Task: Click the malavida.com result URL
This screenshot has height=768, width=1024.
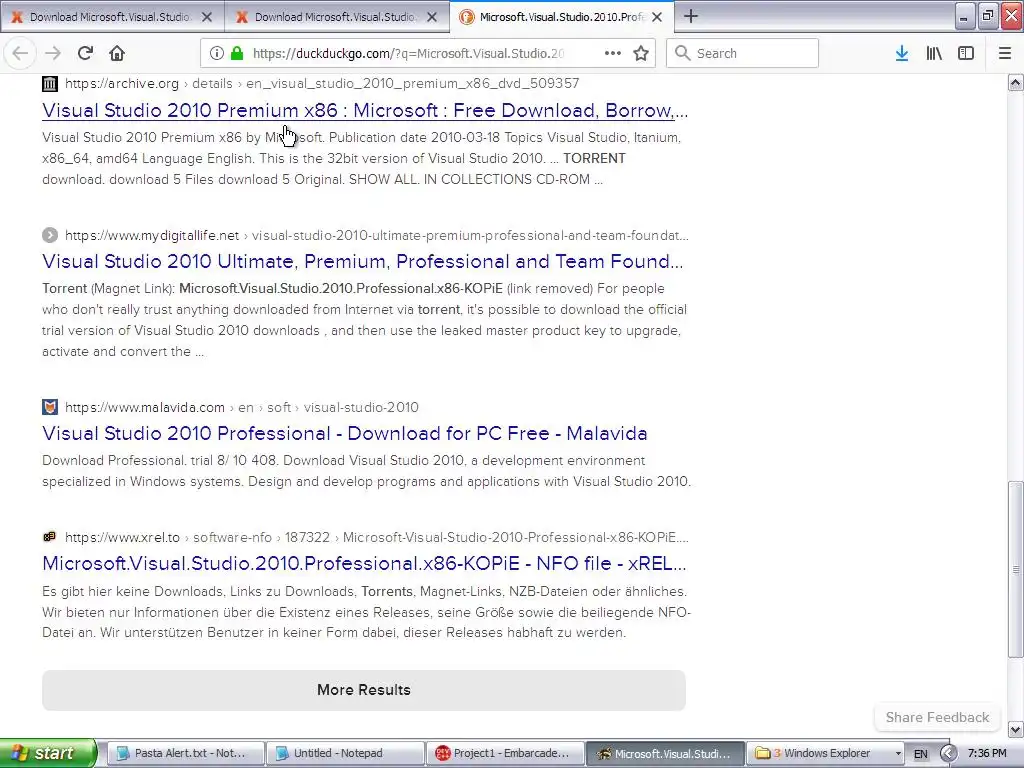Action: [242, 408]
